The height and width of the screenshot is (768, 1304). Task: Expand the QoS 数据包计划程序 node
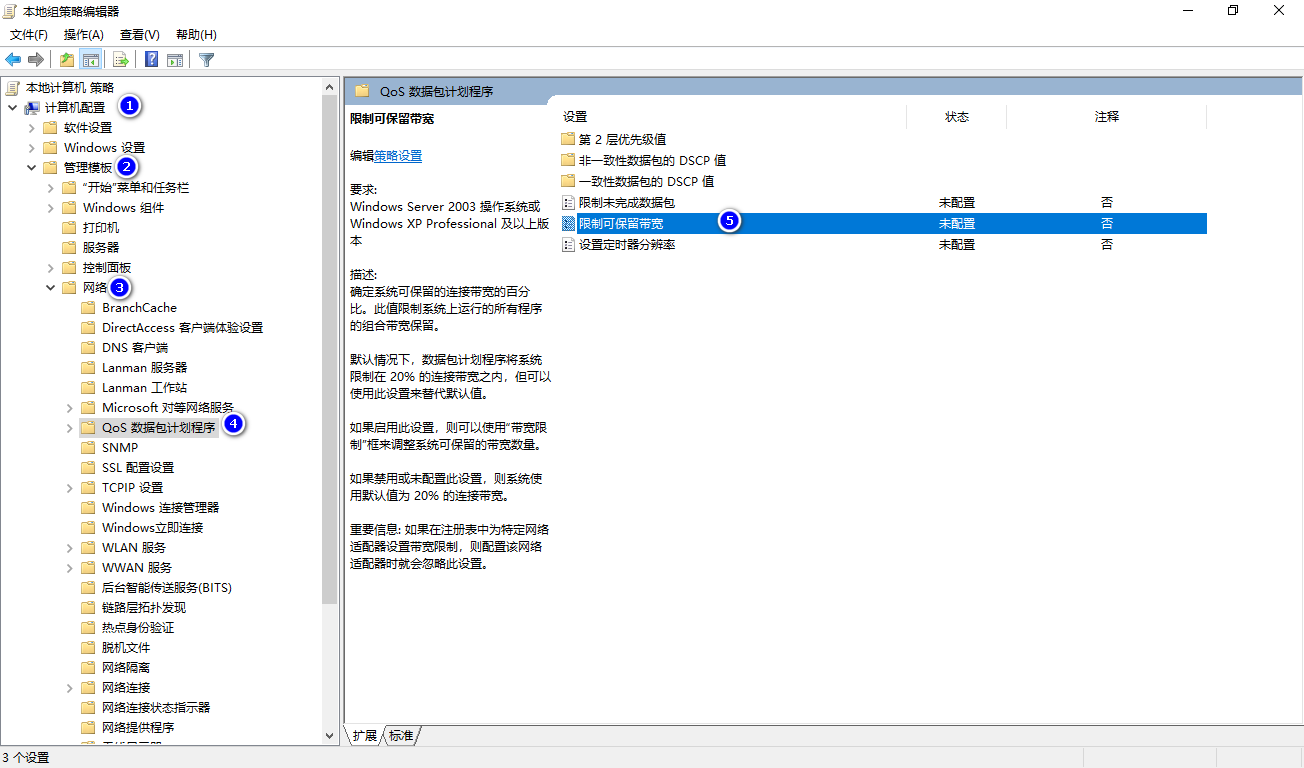point(69,427)
